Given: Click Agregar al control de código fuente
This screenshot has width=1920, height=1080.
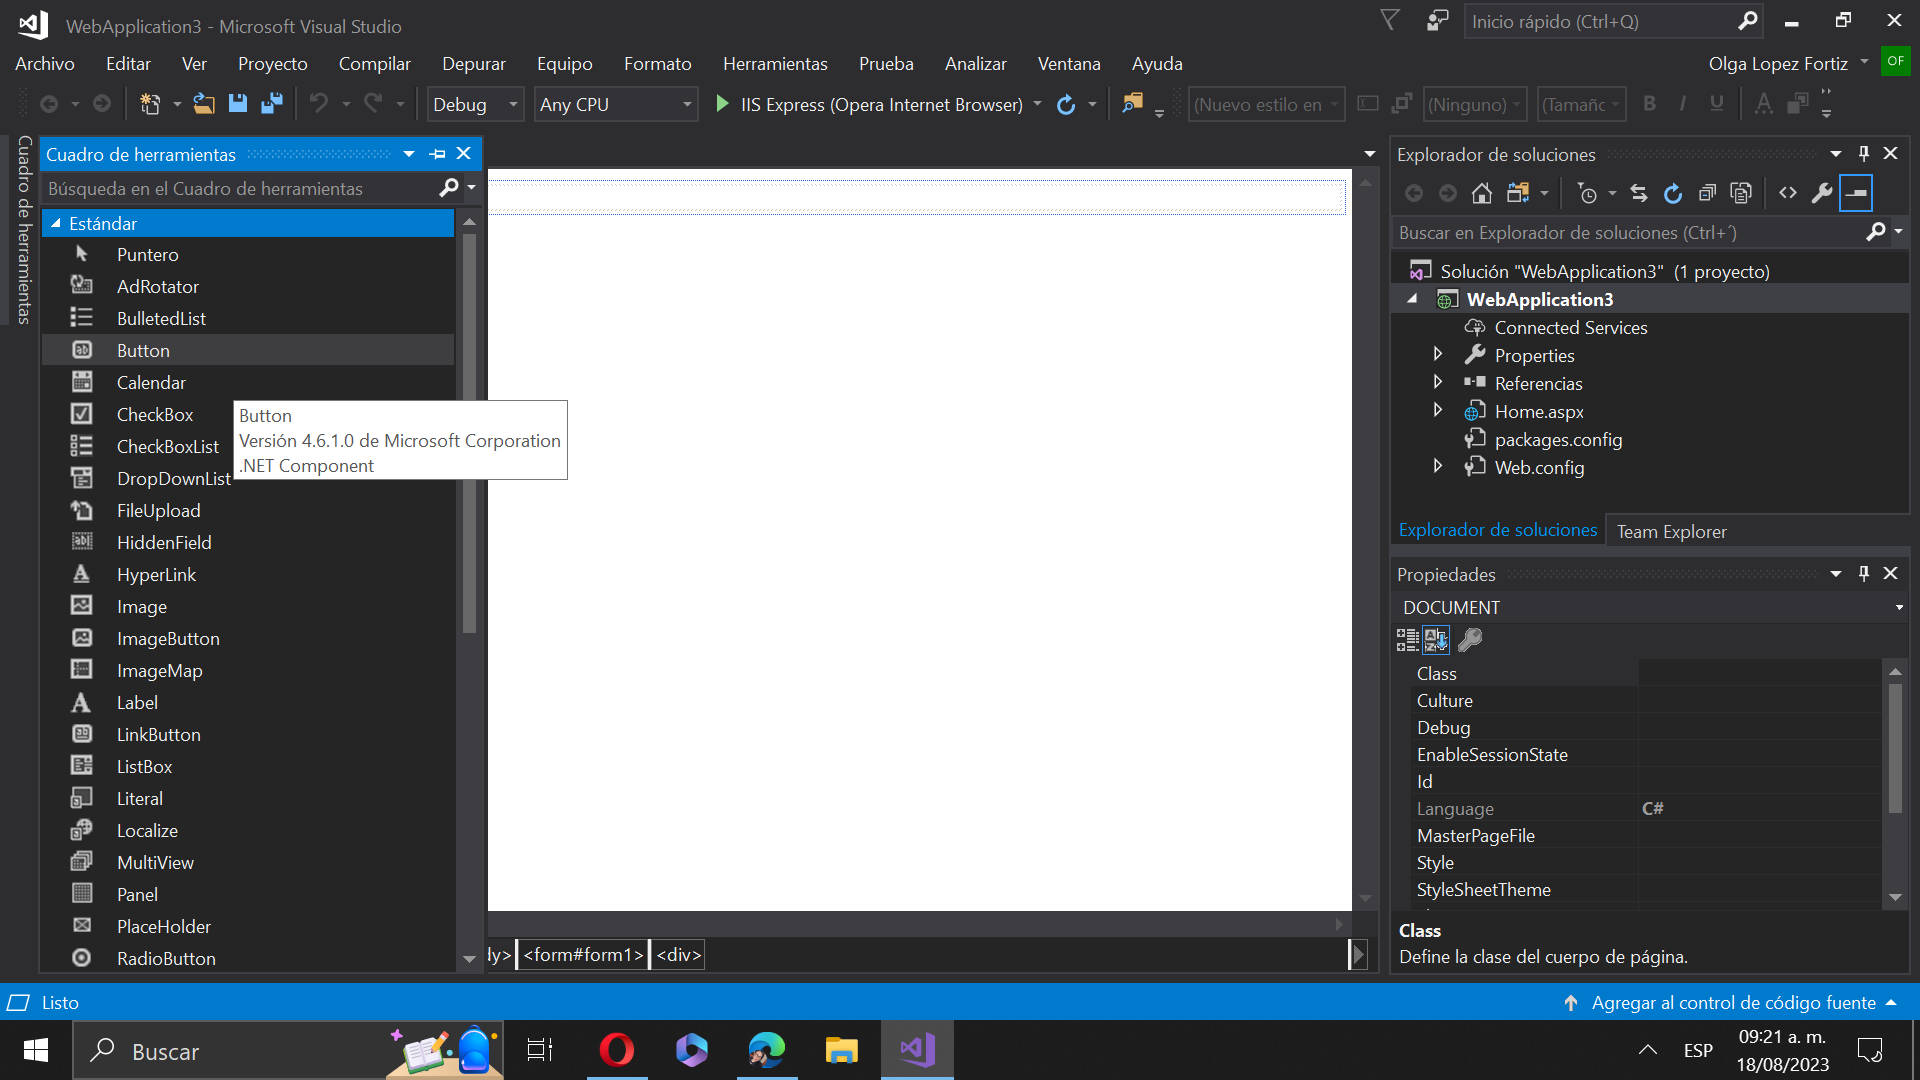Looking at the screenshot, I should point(1733,1002).
